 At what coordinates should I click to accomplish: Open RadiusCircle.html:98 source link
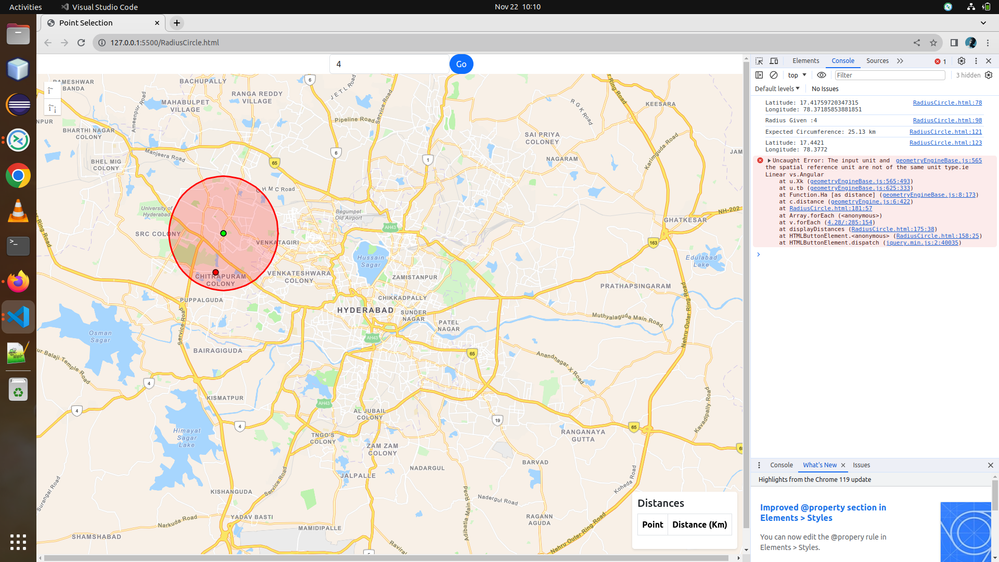[947, 120]
